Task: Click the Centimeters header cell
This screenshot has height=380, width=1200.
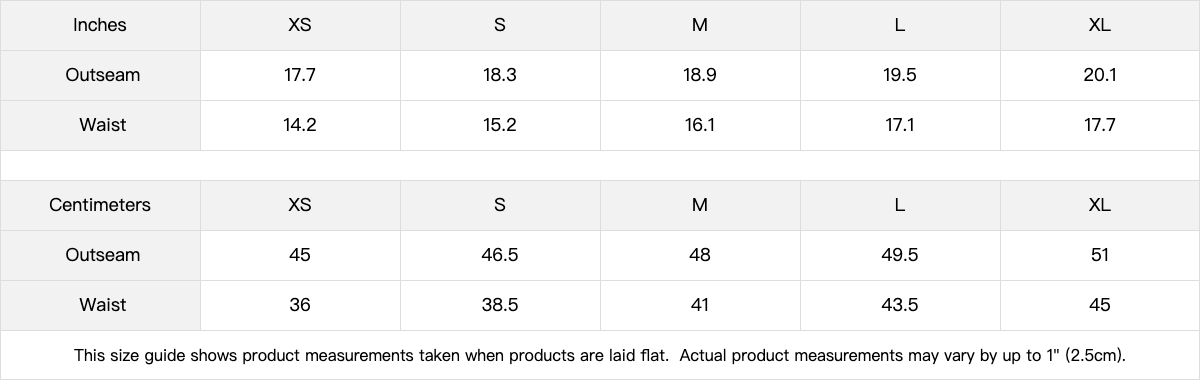Action: tap(100, 205)
